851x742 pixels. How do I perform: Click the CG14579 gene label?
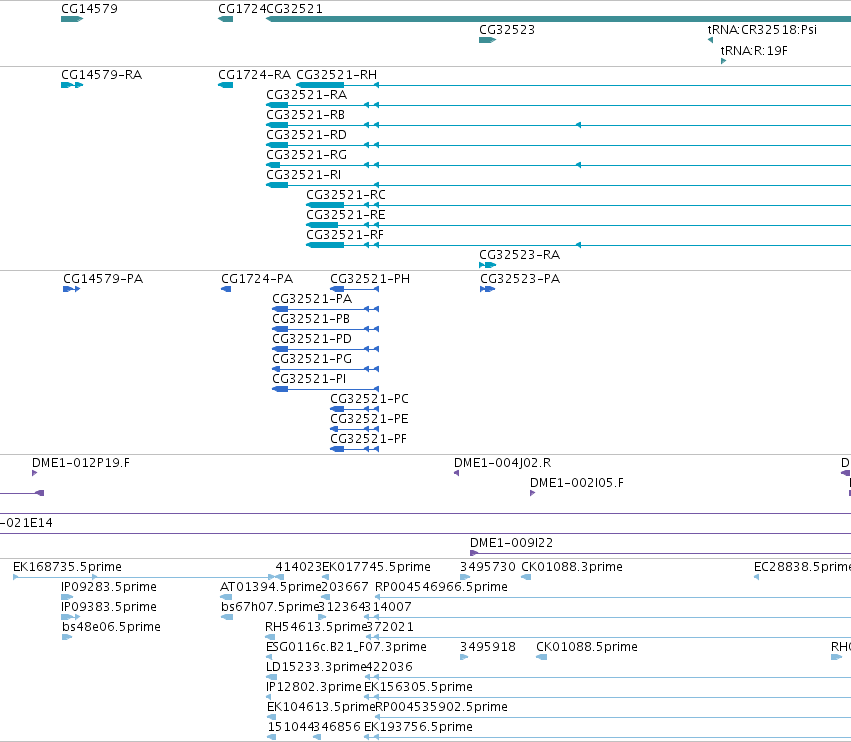coord(89,9)
